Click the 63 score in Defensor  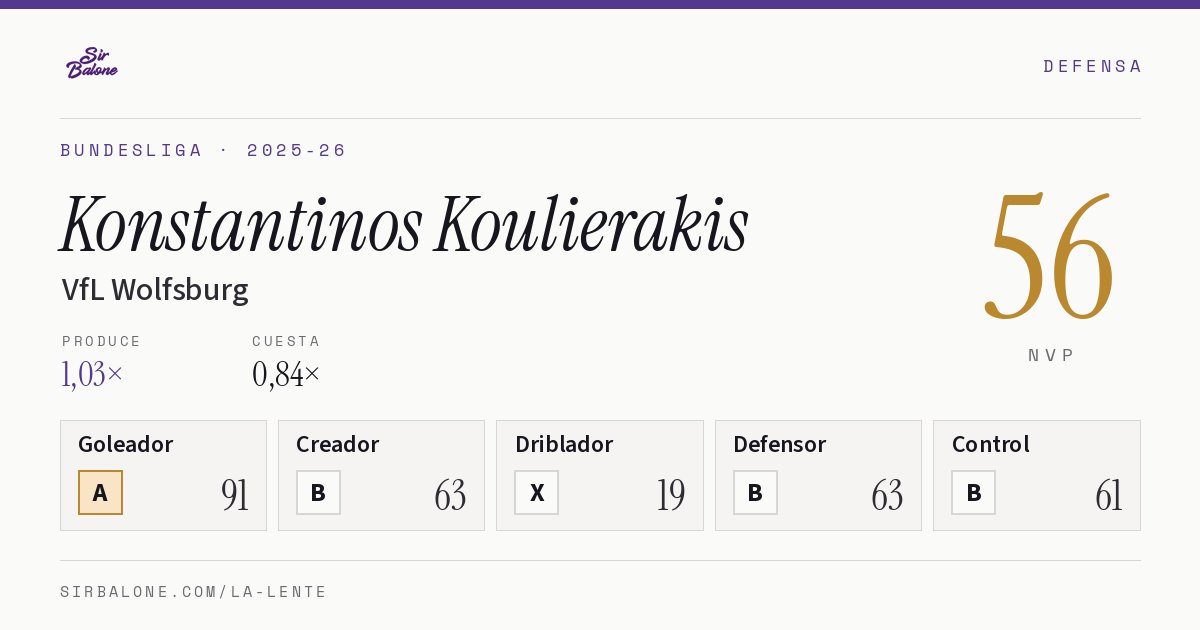click(887, 495)
